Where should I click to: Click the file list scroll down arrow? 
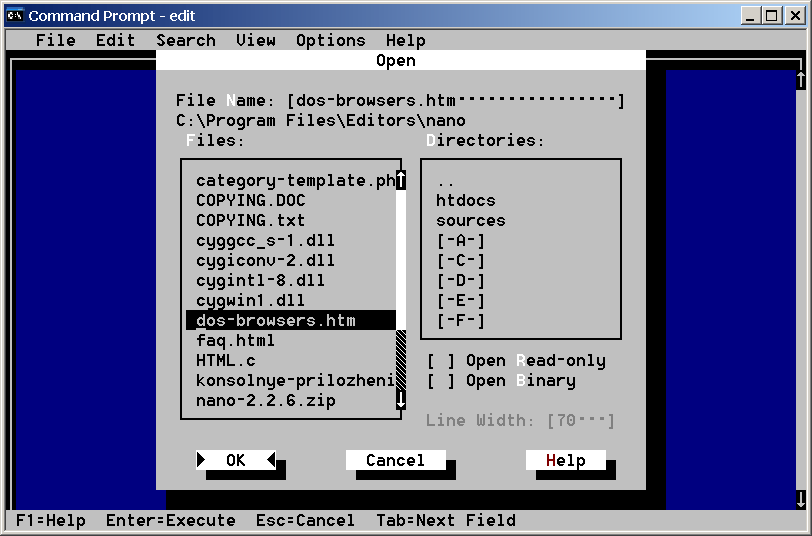(x=401, y=400)
